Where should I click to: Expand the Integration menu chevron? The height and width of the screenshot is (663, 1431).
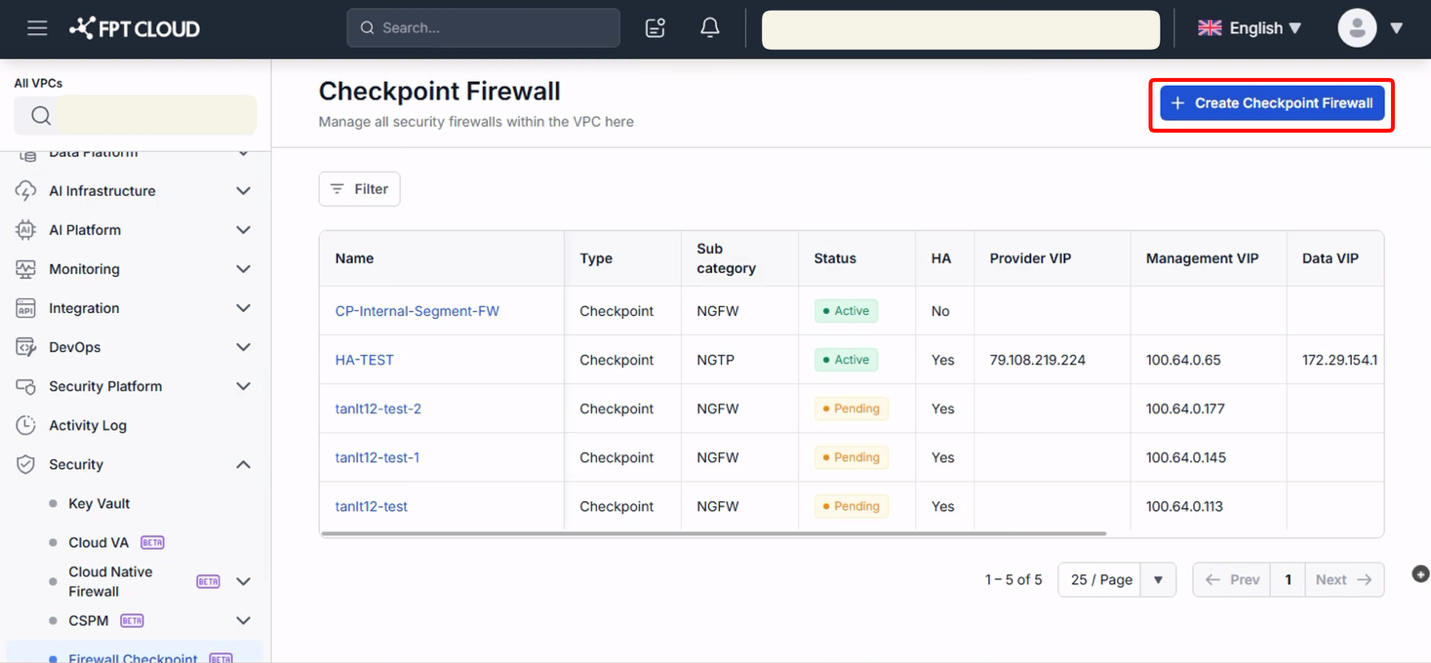[x=243, y=308]
